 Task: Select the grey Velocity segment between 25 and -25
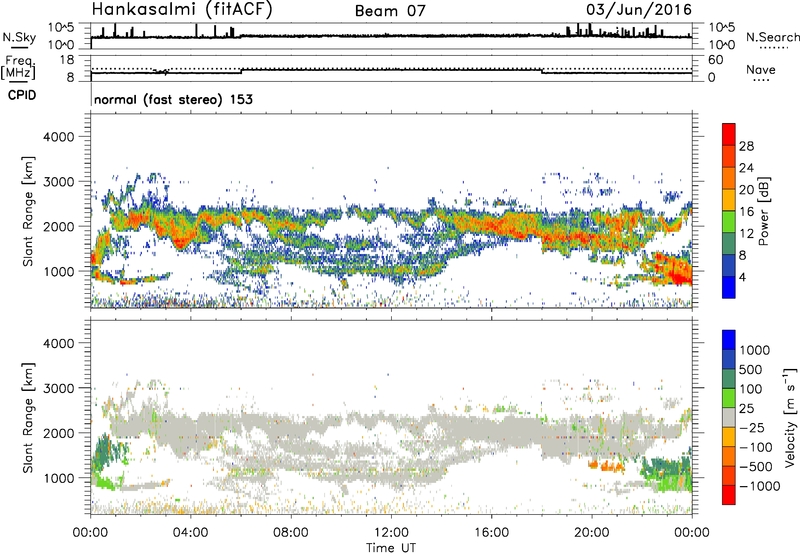[729, 417]
